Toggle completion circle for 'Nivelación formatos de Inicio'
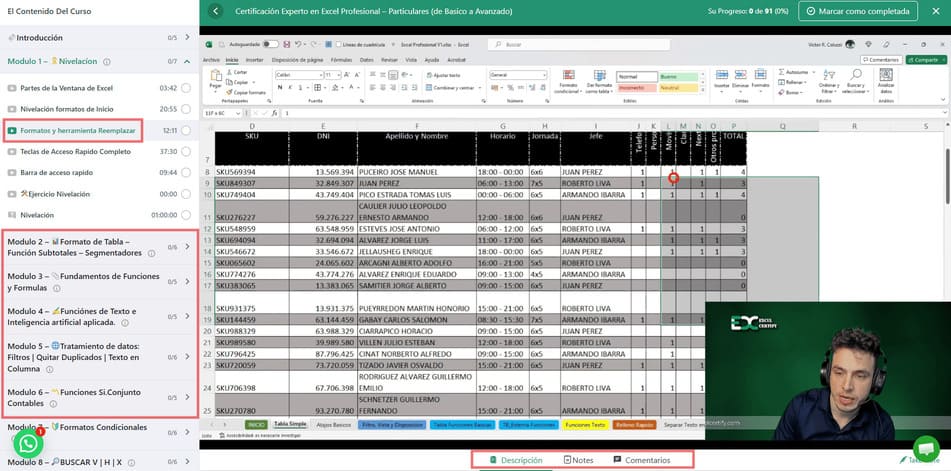951x471 pixels. click(x=186, y=109)
